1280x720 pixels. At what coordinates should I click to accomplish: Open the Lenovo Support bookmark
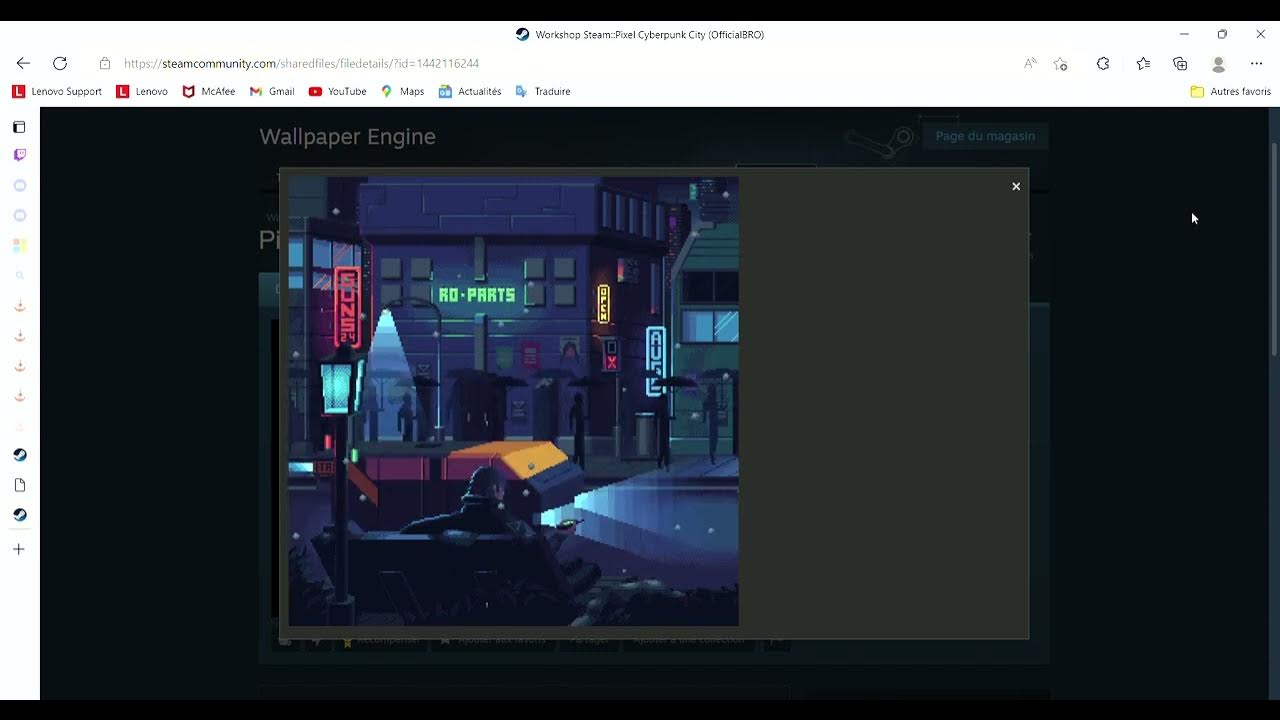(x=57, y=91)
